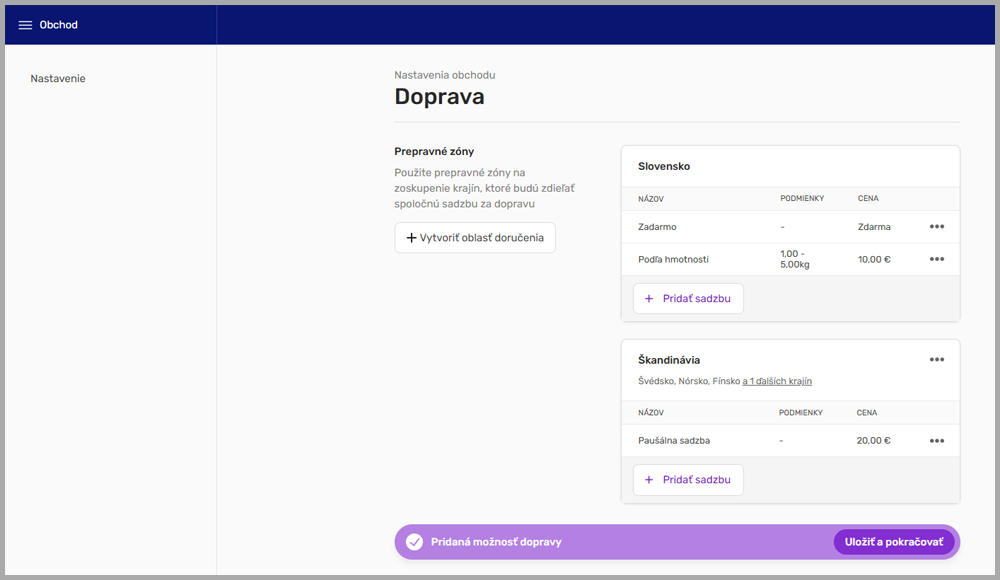Click the plus icon on Vytvoriť oblasť doručenia
Screen dimensions: 1000x580
[x=411, y=237]
